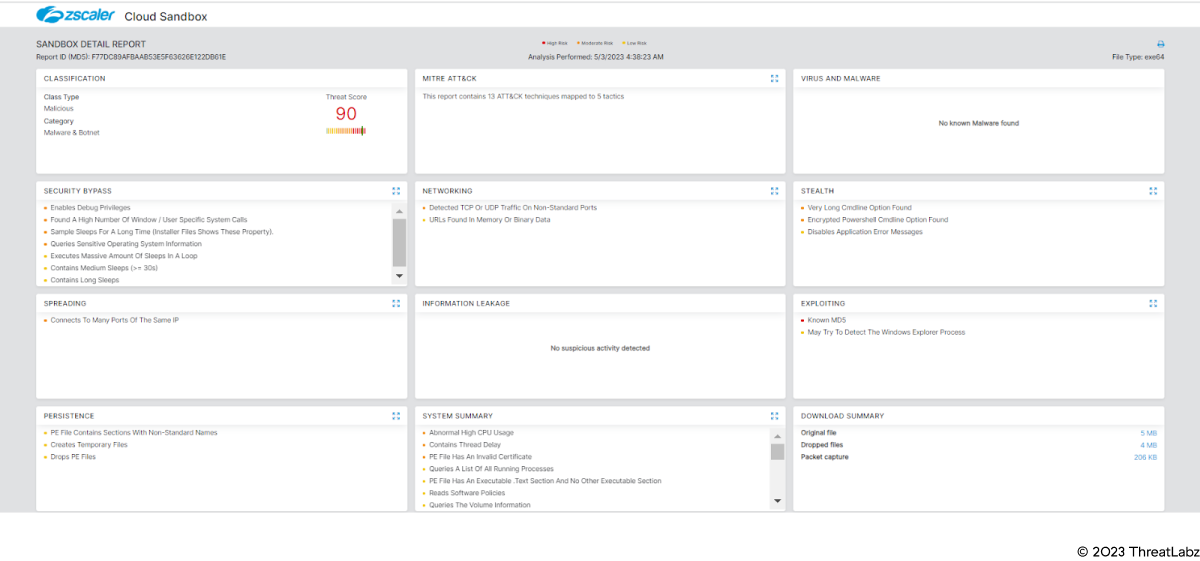Screen dimensions: 1200x561
Task: Click System Summary scroll down arrow
Action: (x=777, y=500)
